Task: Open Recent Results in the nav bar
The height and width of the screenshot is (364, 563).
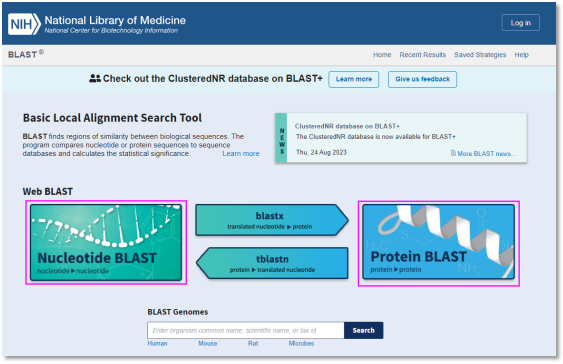Action: tap(423, 55)
